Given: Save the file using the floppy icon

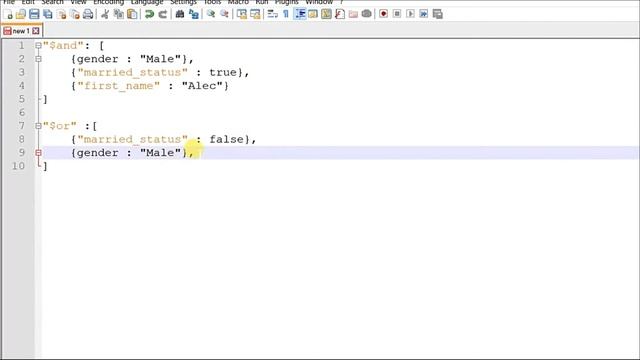Looking at the screenshot, I should click(34, 14).
